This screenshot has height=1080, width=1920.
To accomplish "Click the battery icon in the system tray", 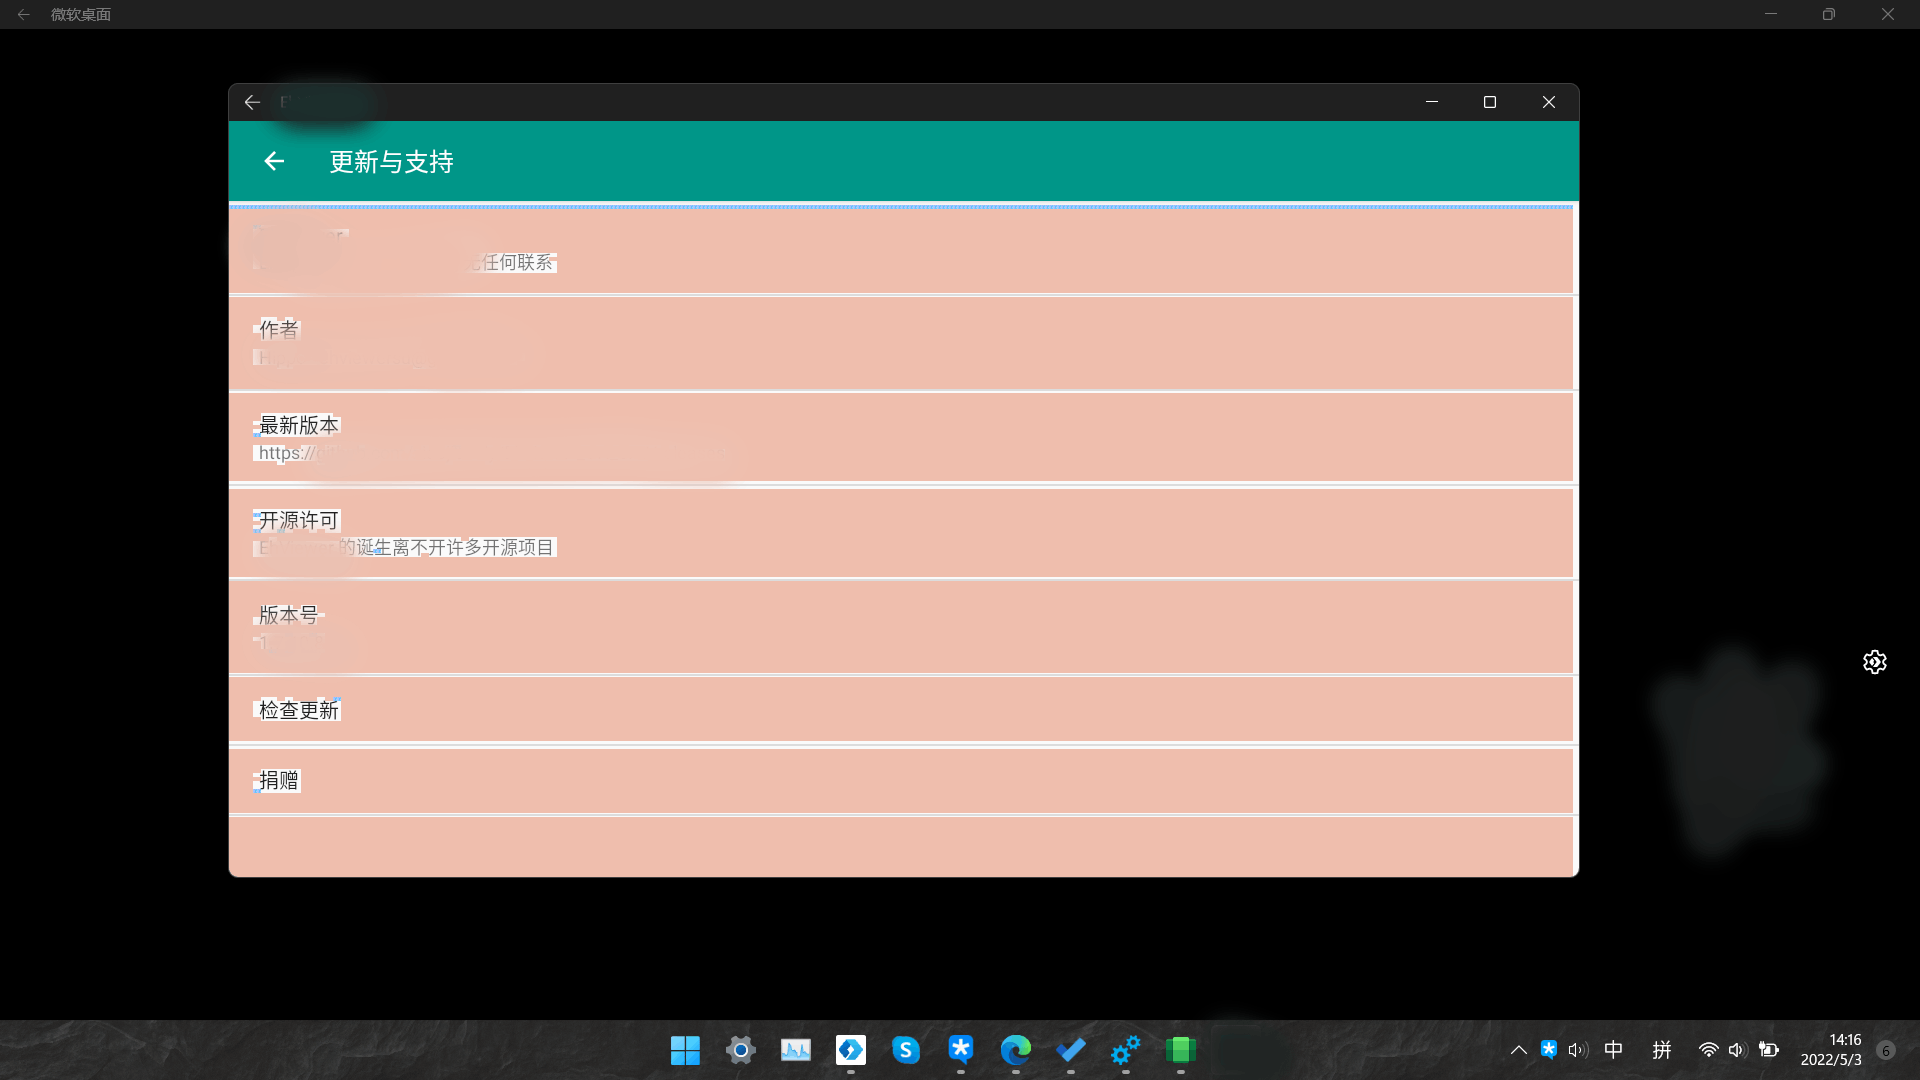I will (x=1770, y=1050).
